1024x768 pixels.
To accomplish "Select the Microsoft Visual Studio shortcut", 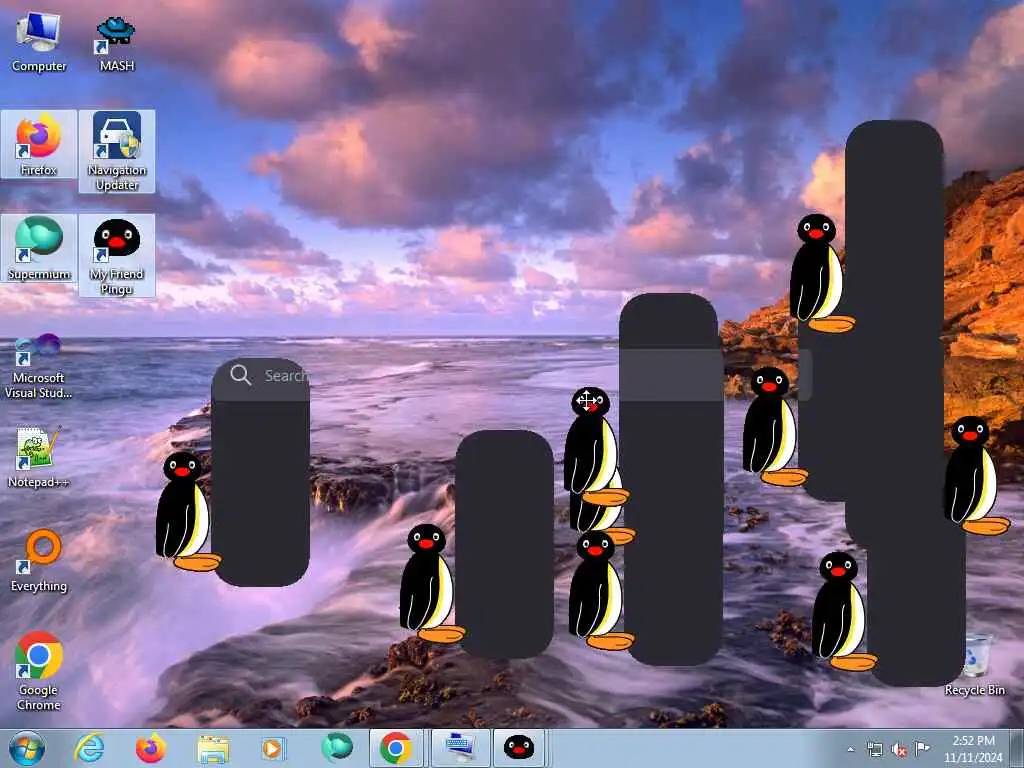I will pyautogui.click(x=39, y=366).
